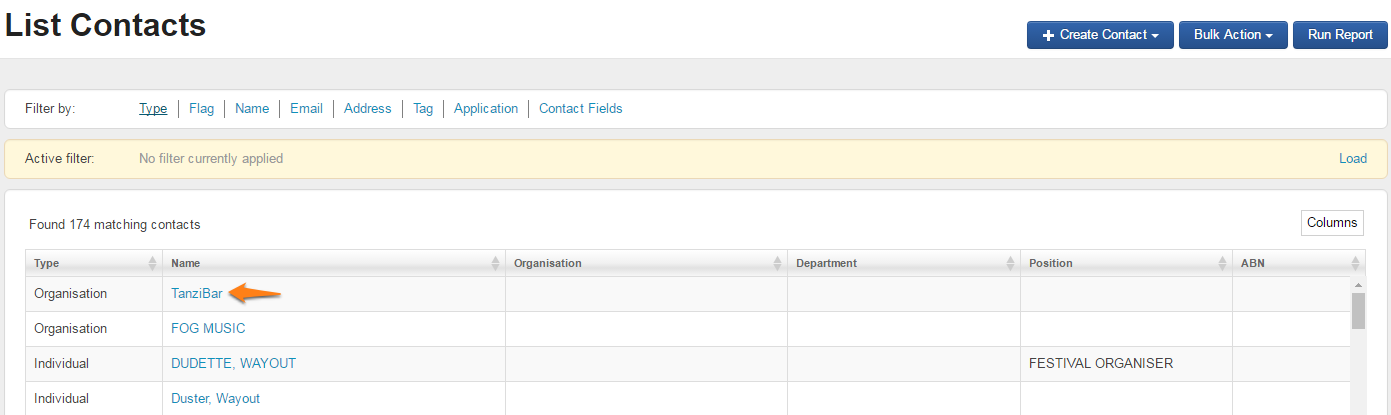Open the Columns chooser
This screenshot has height=415, width=1391.
(1332, 223)
